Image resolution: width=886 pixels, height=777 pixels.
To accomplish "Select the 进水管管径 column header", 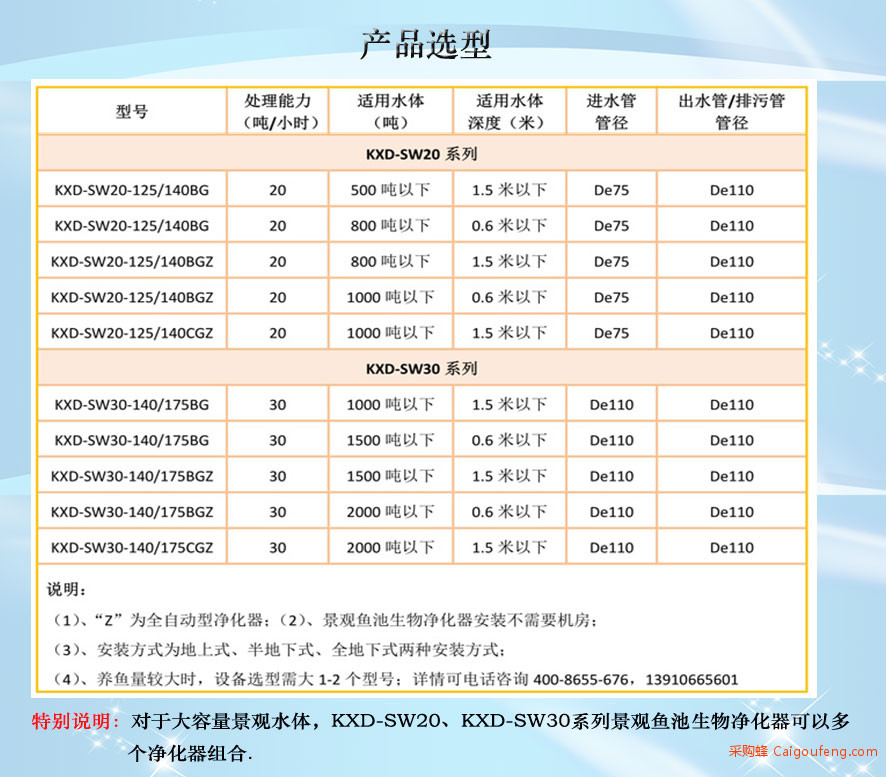I will (x=611, y=112).
